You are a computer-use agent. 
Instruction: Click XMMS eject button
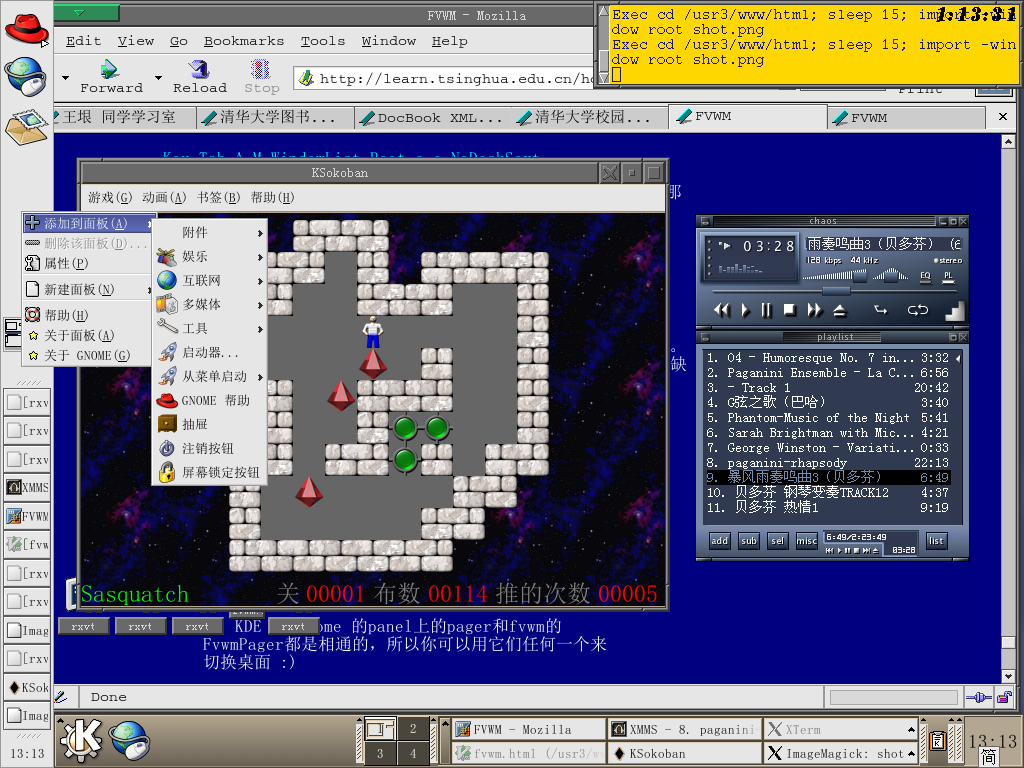point(840,311)
